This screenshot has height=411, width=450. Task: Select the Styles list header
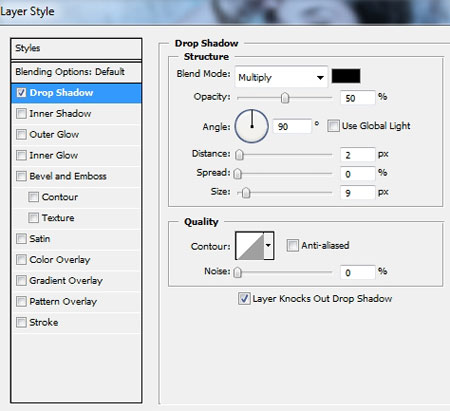pyautogui.click(x=76, y=49)
